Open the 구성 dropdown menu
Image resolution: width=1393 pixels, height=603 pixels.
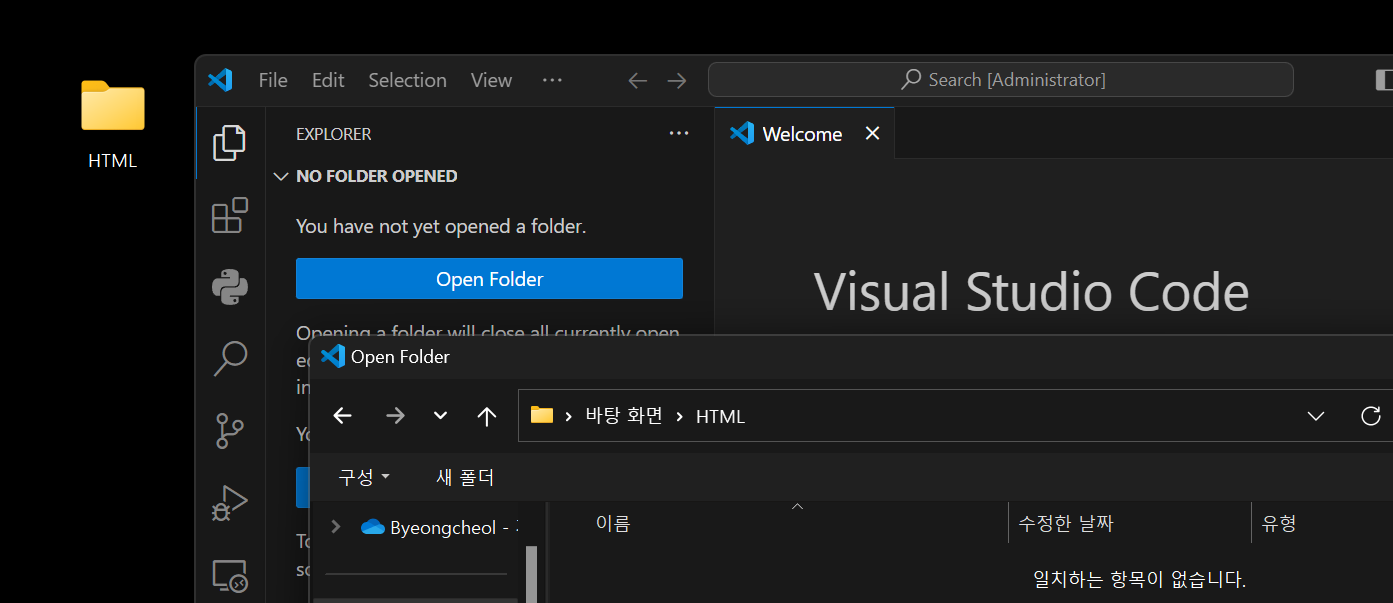click(364, 477)
